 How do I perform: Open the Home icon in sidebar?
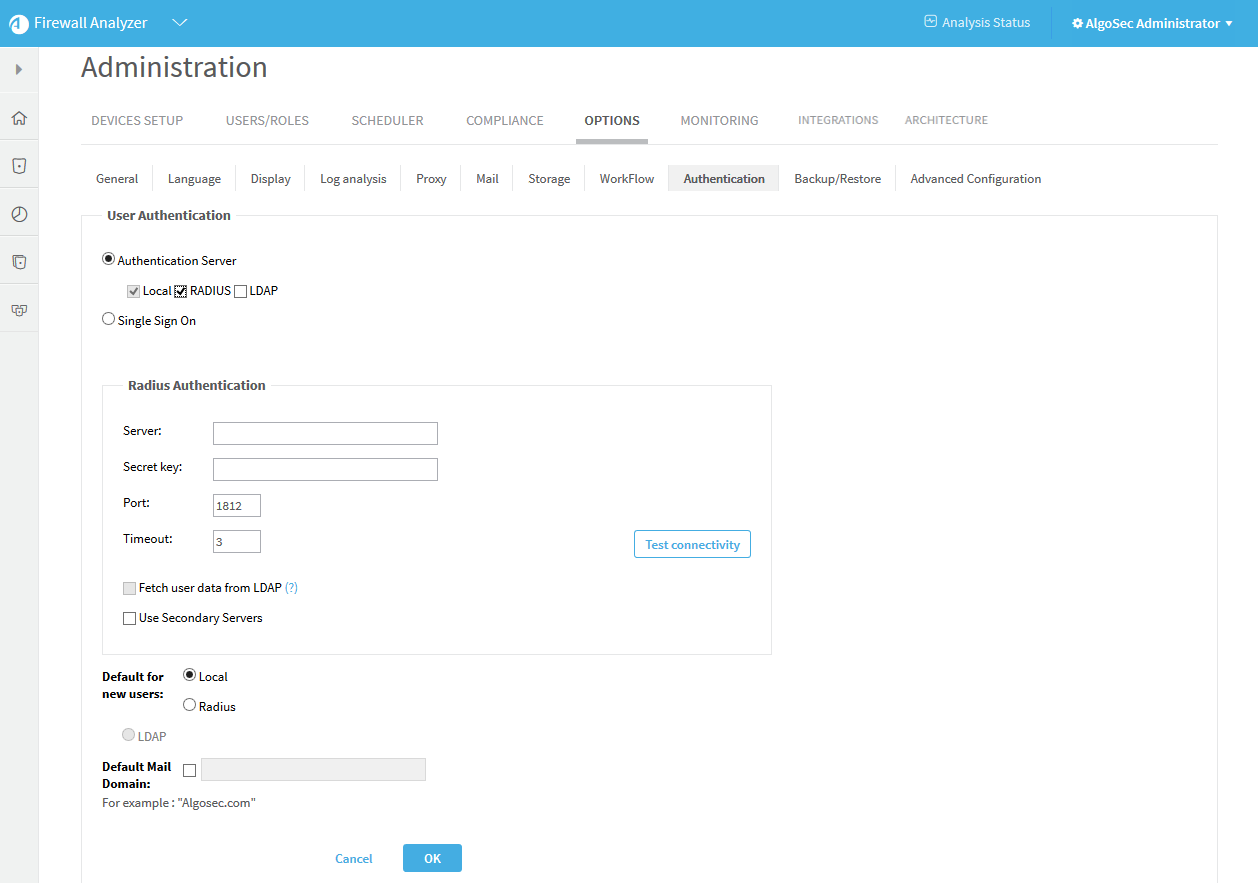coord(19,118)
